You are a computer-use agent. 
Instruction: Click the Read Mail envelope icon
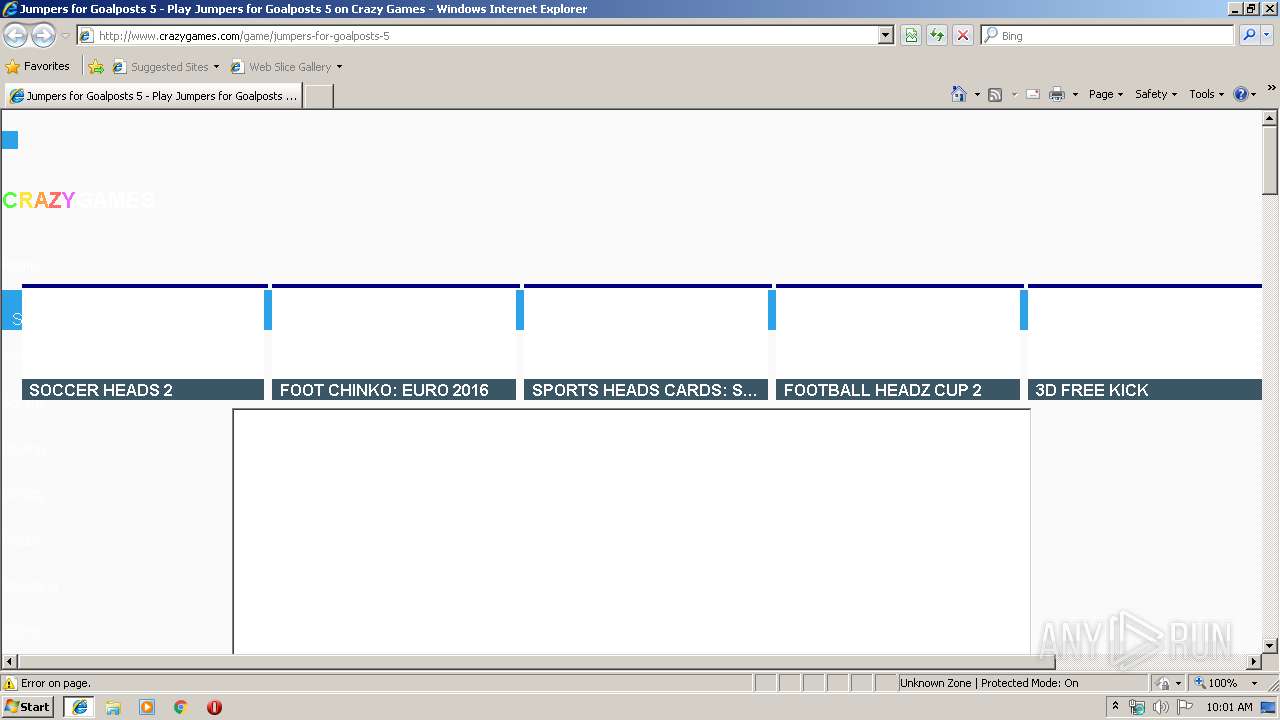pyautogui.click(x=1033, y=94)
